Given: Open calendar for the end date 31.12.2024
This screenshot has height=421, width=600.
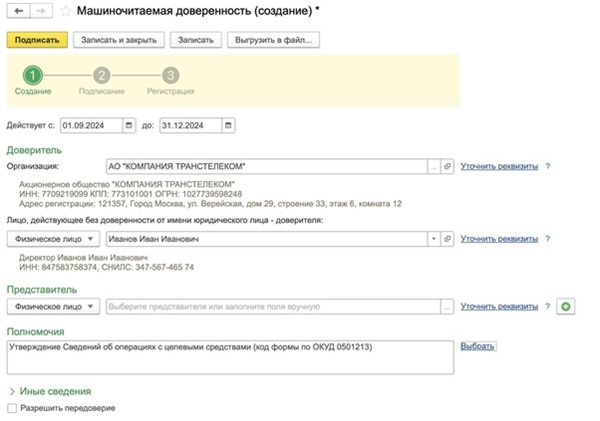Looking at the screenshot, I should (x=229, y=126).
